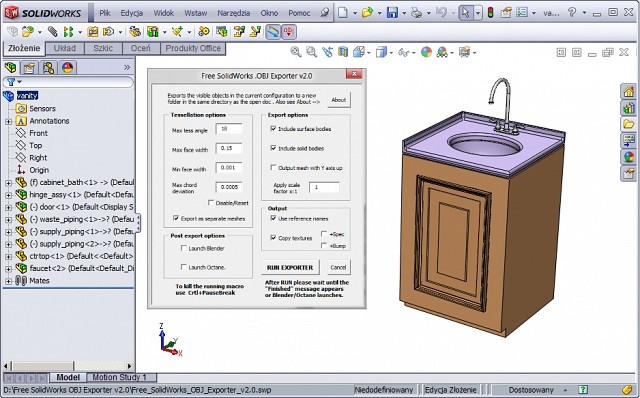The image size is (640, 398).
Task: Expand the Annotations tree node
Action: tap(8, 121)
